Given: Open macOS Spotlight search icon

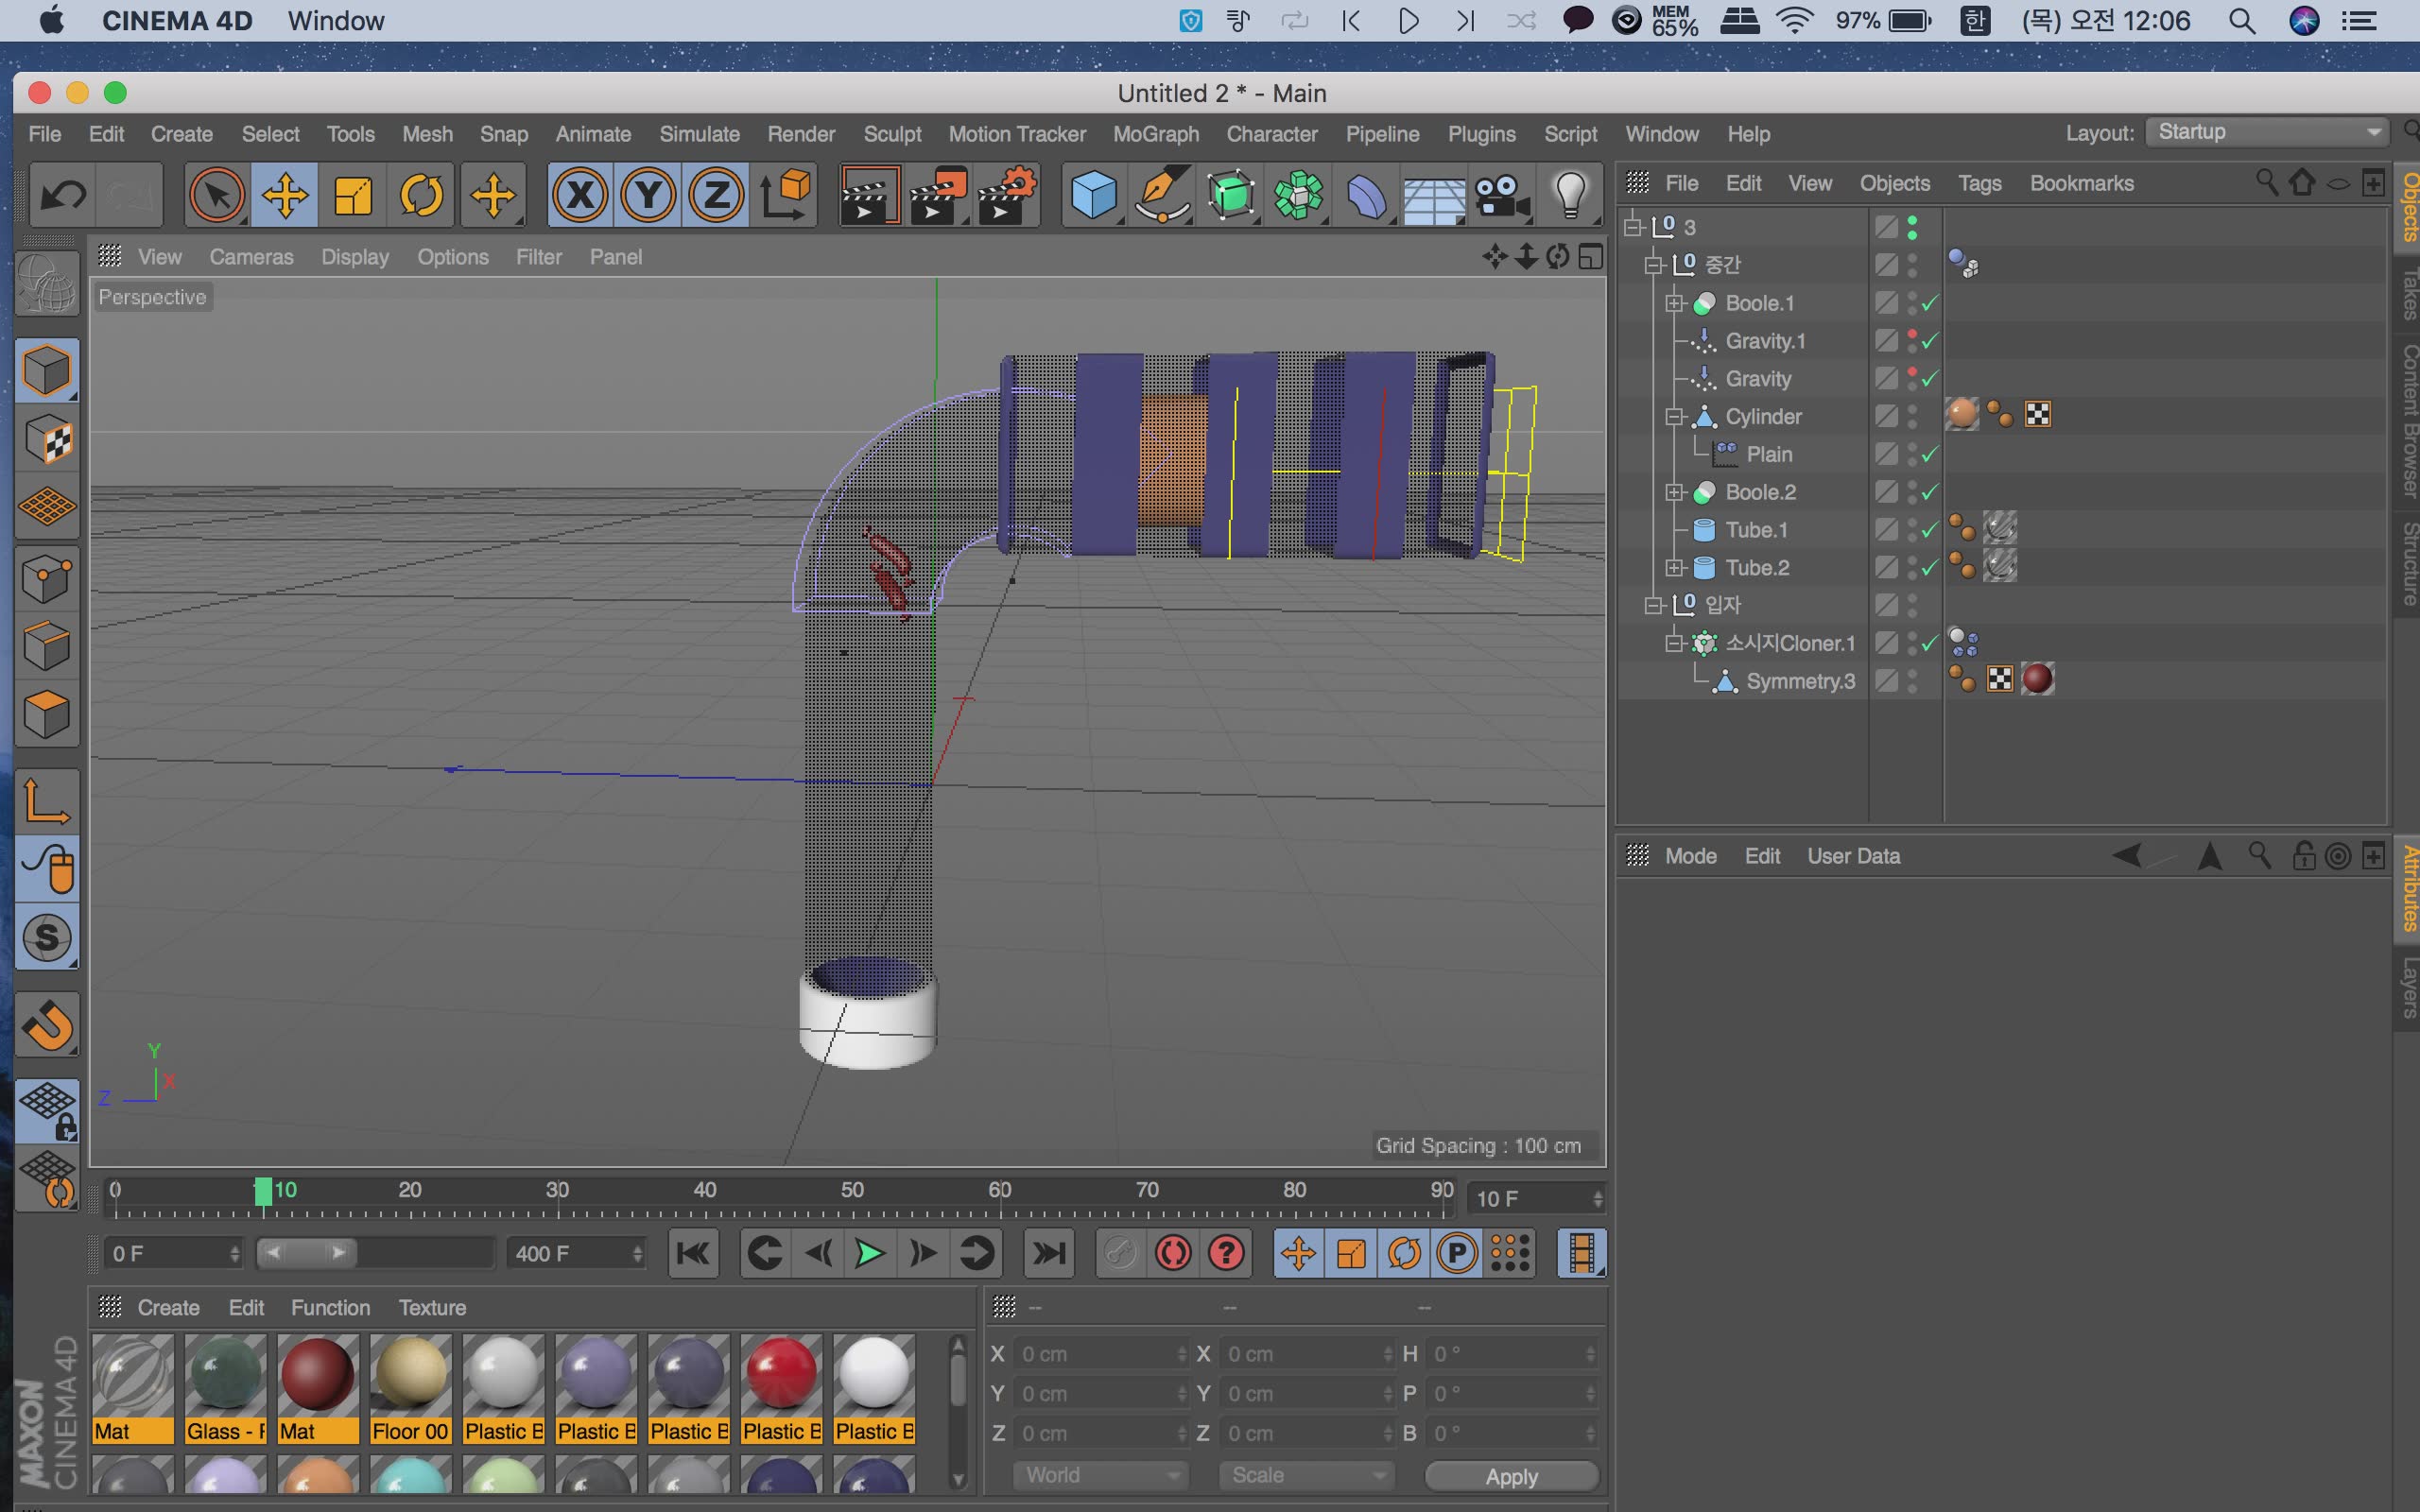Looking at the screenshot, I should 2242,21.
